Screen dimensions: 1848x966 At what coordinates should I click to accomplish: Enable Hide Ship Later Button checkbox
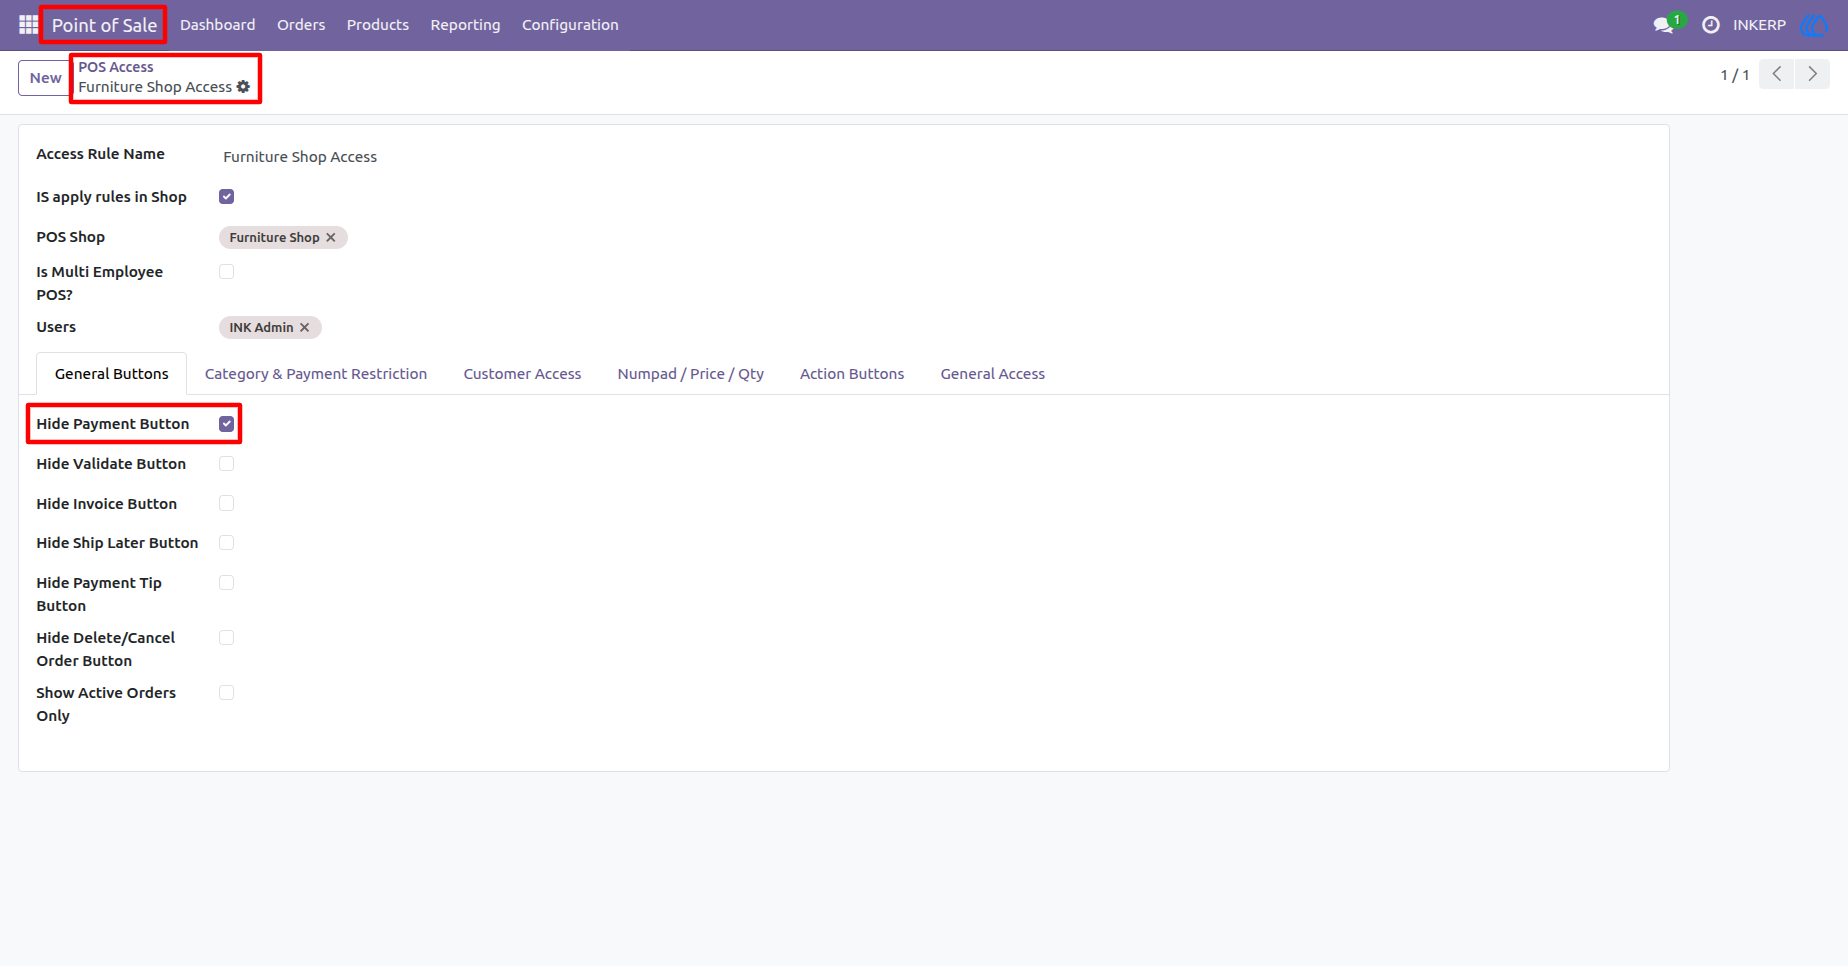click(x=227, y=543)
